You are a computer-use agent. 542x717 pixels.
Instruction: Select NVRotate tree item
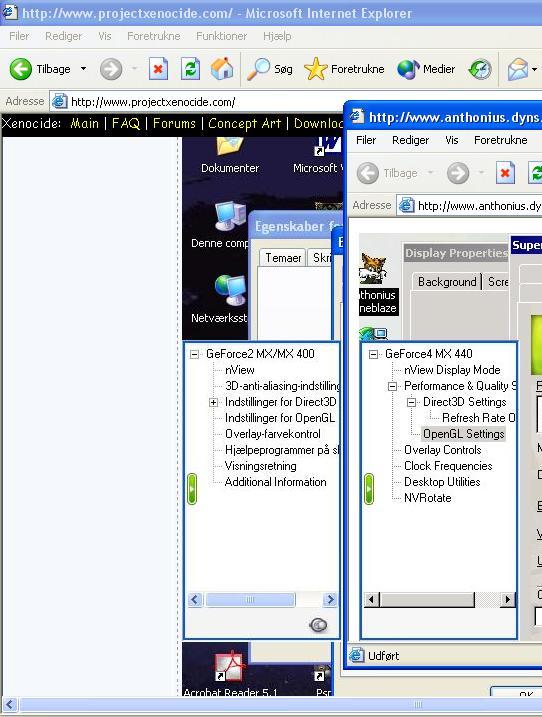428,498
